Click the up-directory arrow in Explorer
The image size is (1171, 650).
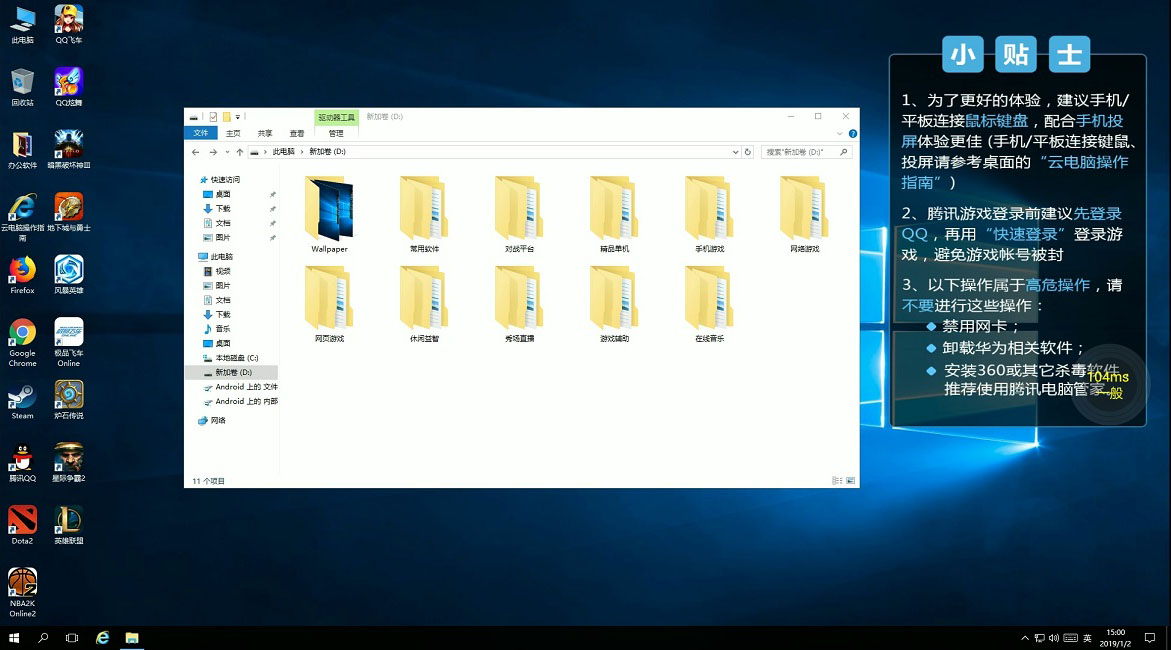point(239,152)
